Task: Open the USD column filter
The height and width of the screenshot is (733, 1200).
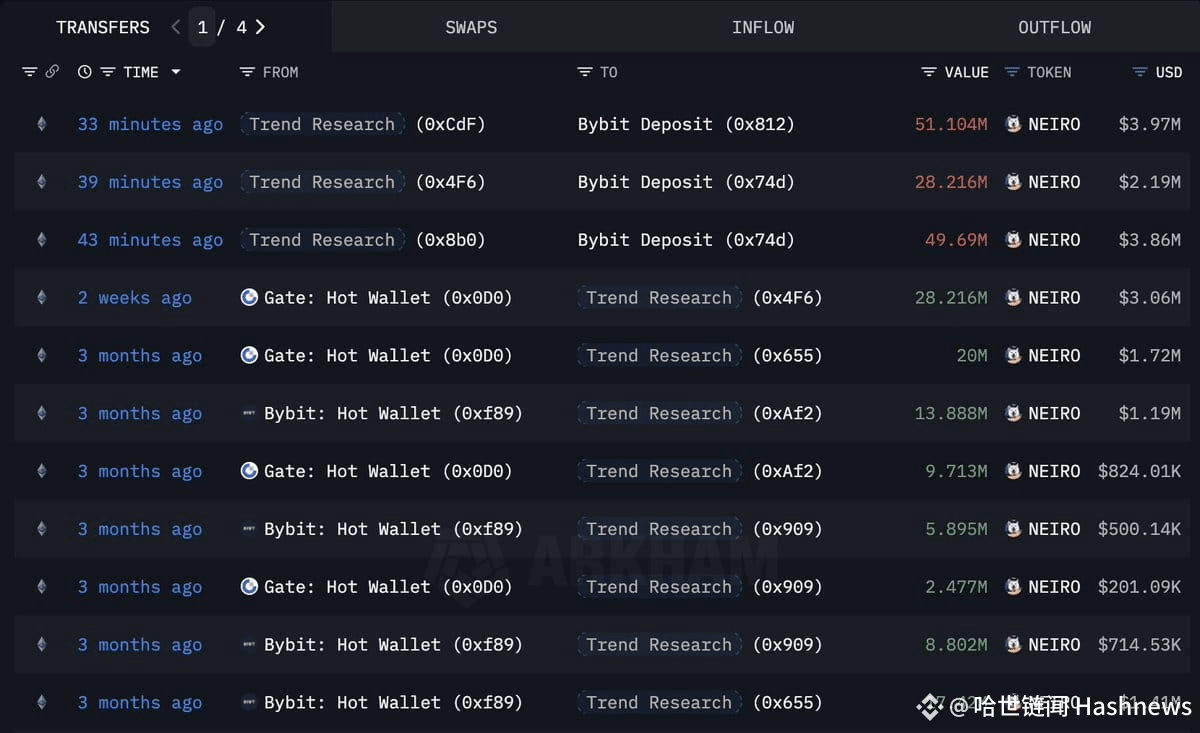Action: click(x=1140, y=72)
